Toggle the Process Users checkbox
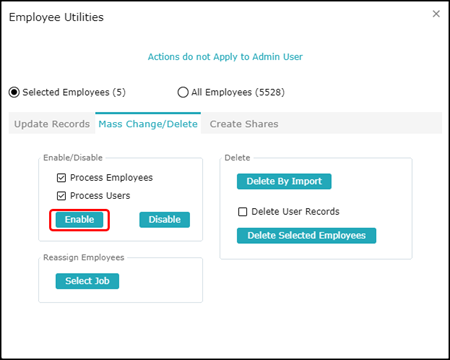Screen dimensions: 450x360 [x=61, y=196]
